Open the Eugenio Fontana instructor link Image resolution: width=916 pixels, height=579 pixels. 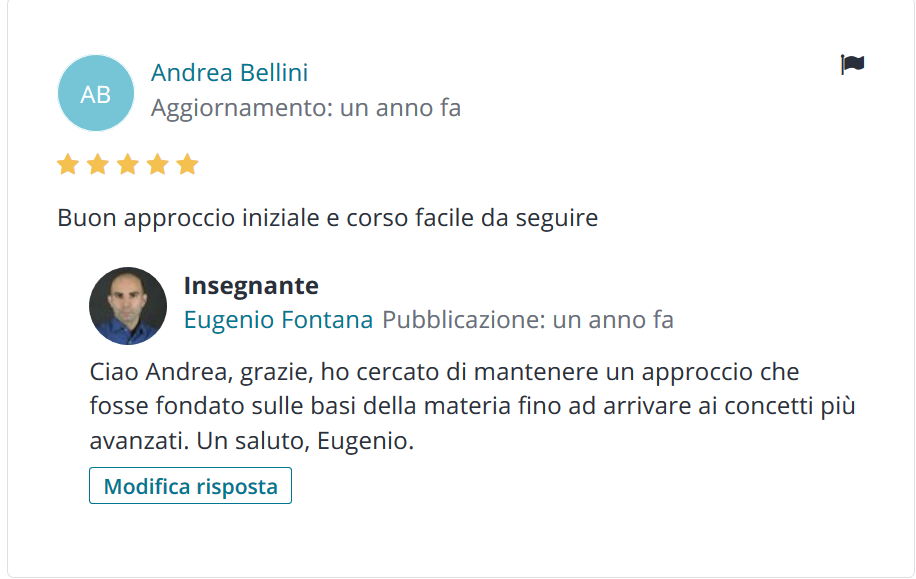(x=279, y=320)
